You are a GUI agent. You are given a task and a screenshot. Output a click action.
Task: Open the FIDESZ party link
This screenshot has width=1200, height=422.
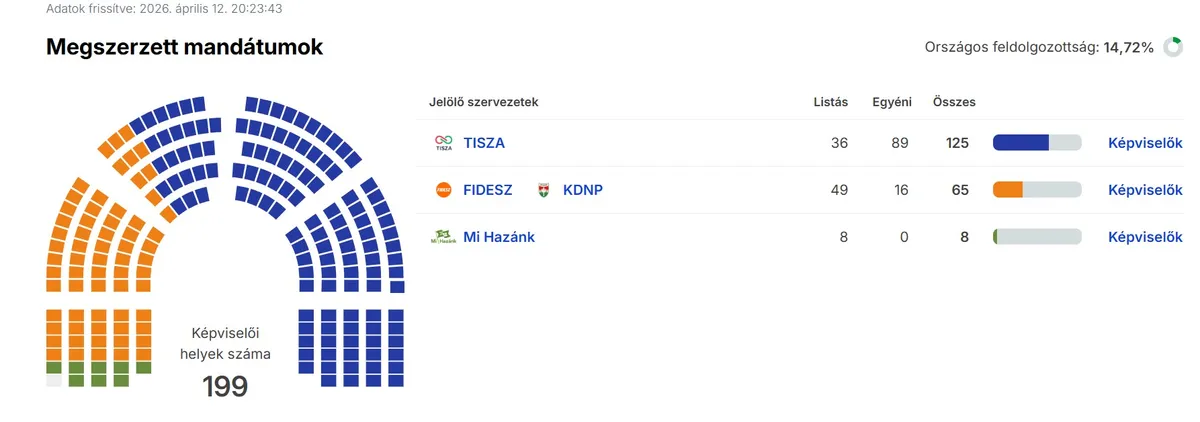pos(488,190)
